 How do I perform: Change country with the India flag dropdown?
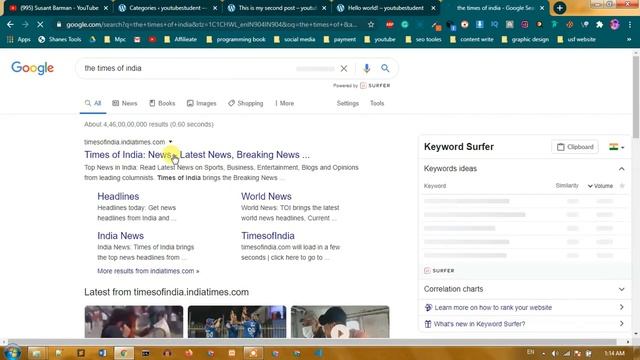click(616, 147)
